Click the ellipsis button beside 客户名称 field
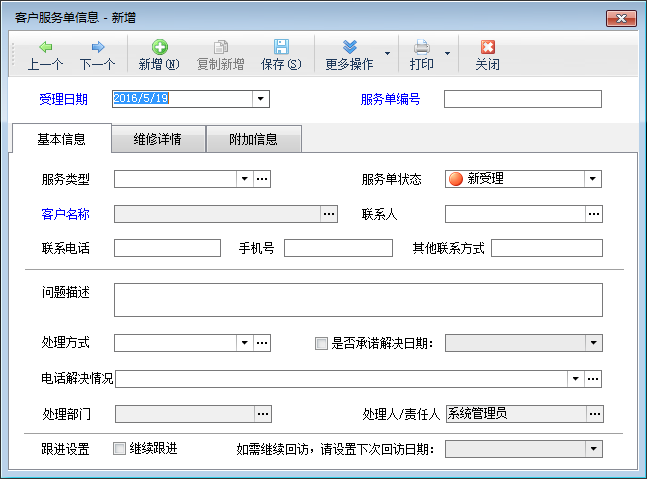 328,214
